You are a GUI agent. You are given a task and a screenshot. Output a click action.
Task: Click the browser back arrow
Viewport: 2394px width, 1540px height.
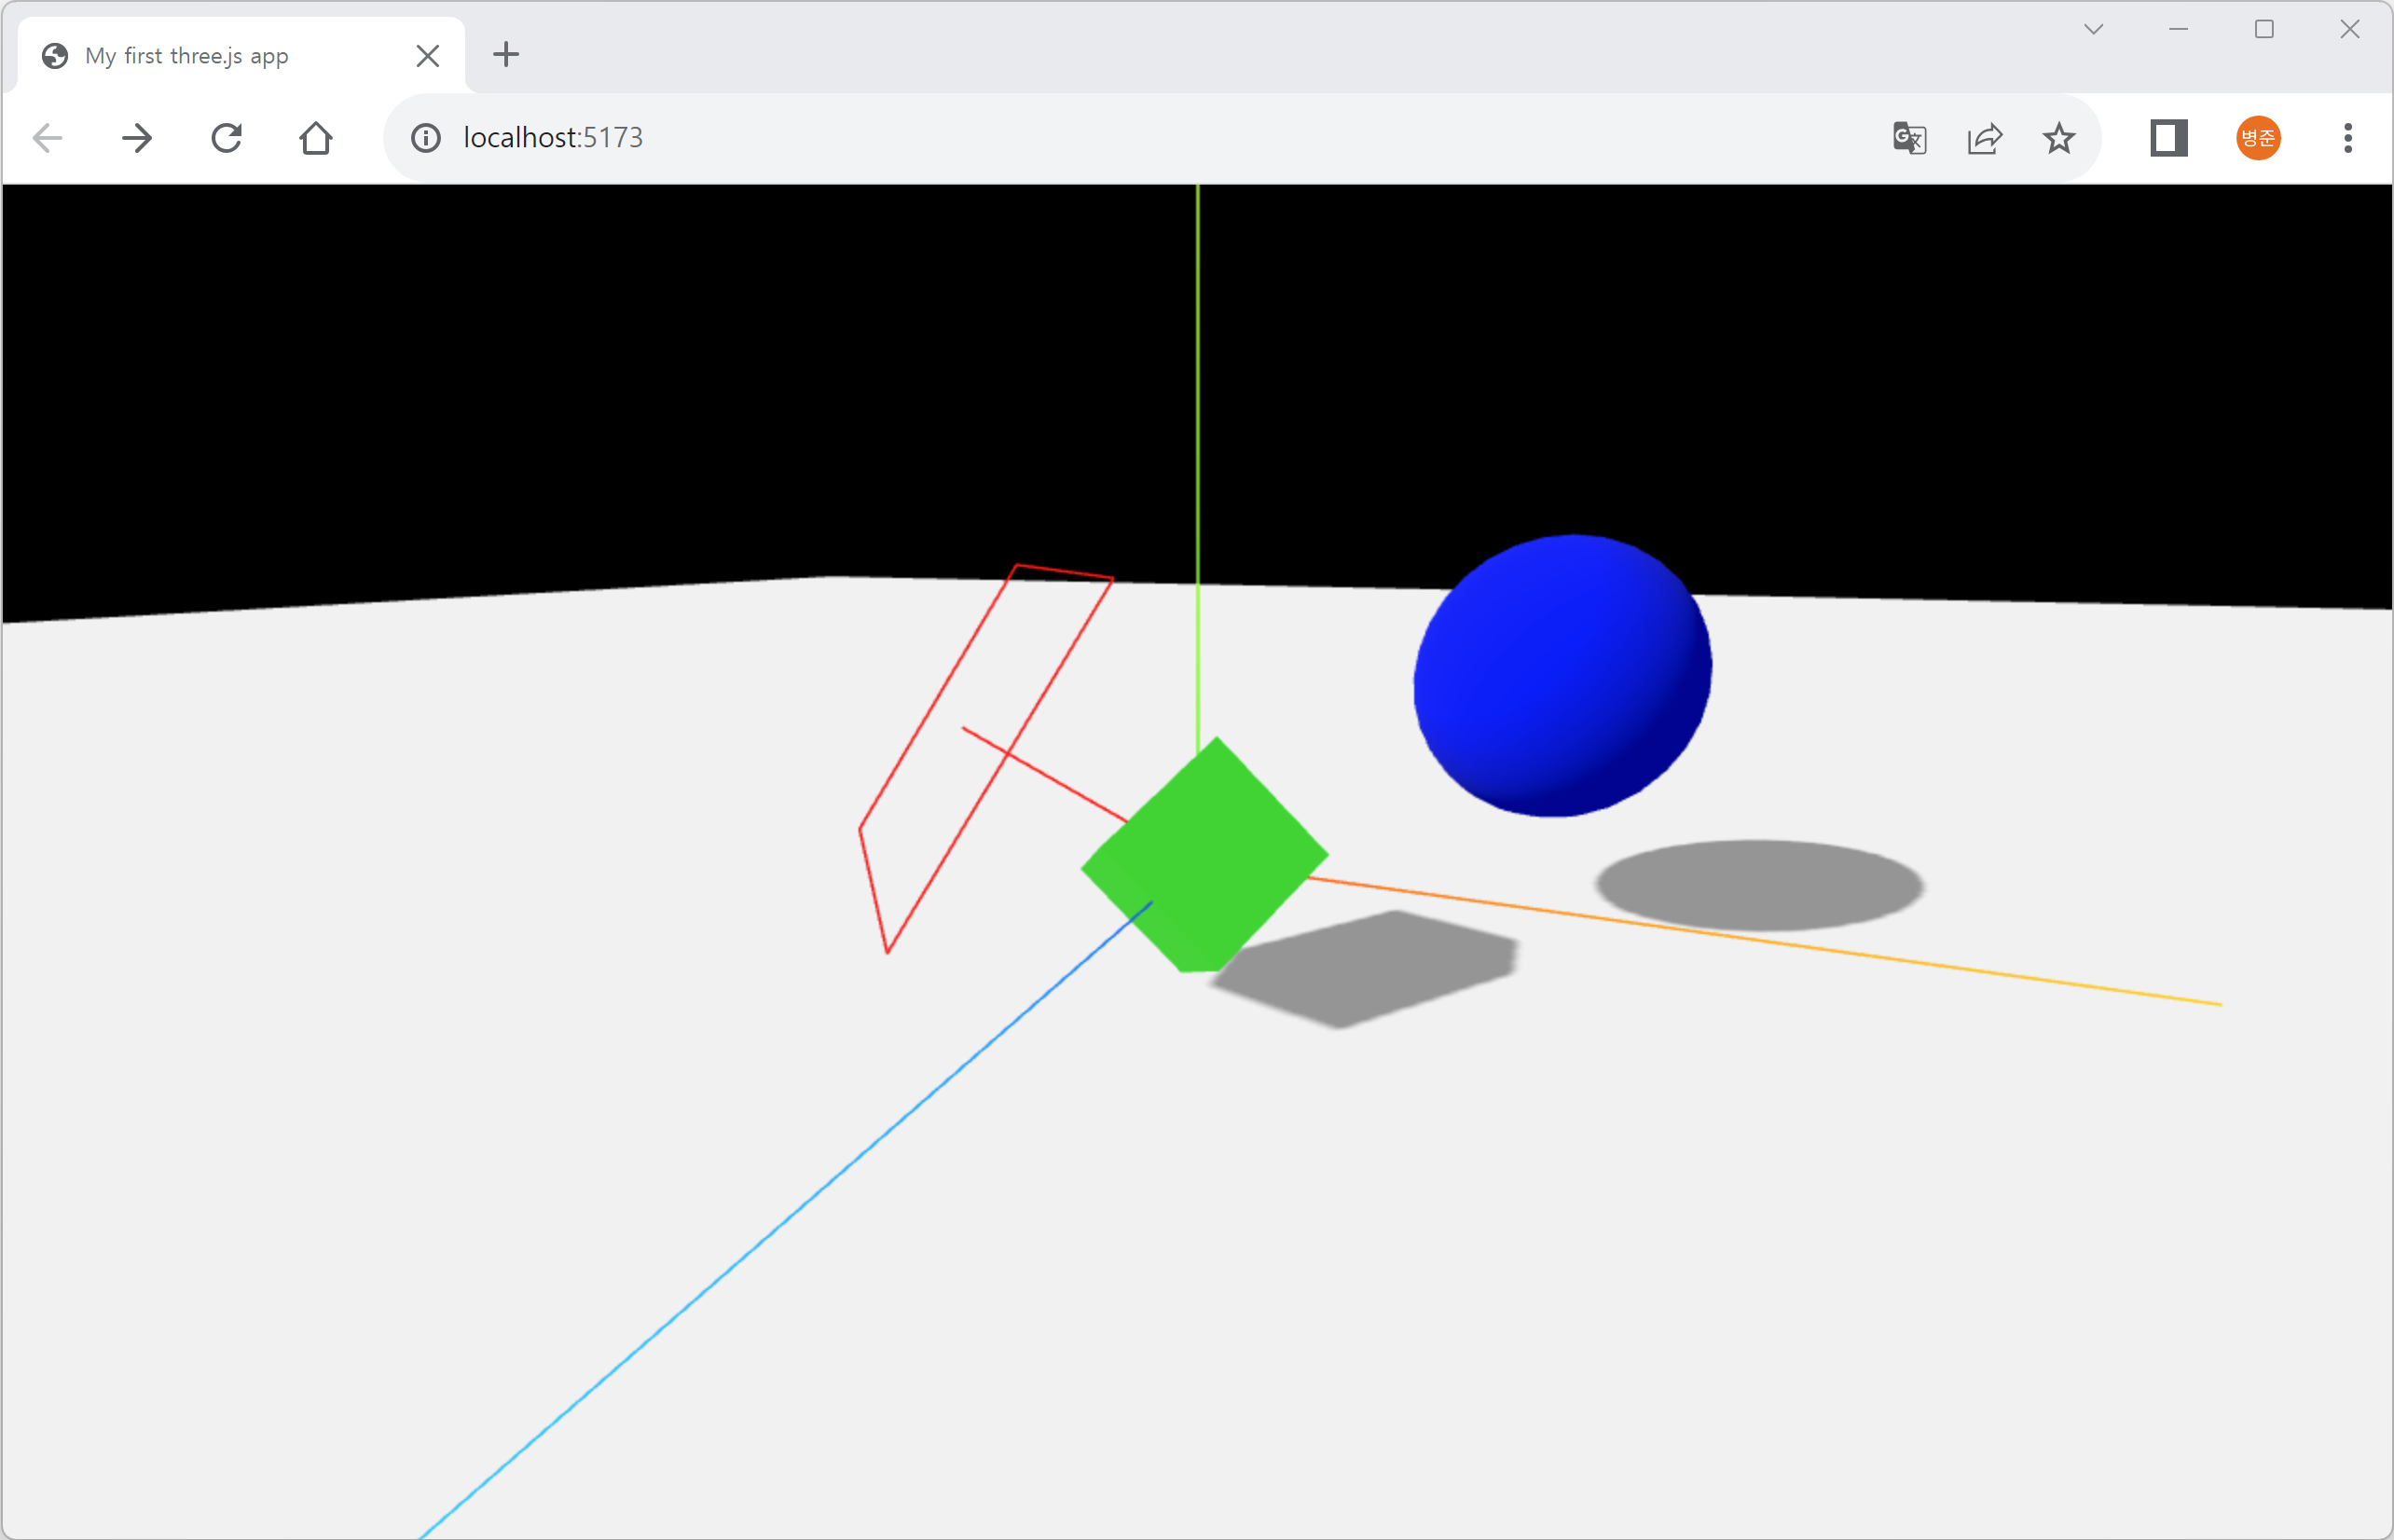pyautogui.click(x=47, y=138)
